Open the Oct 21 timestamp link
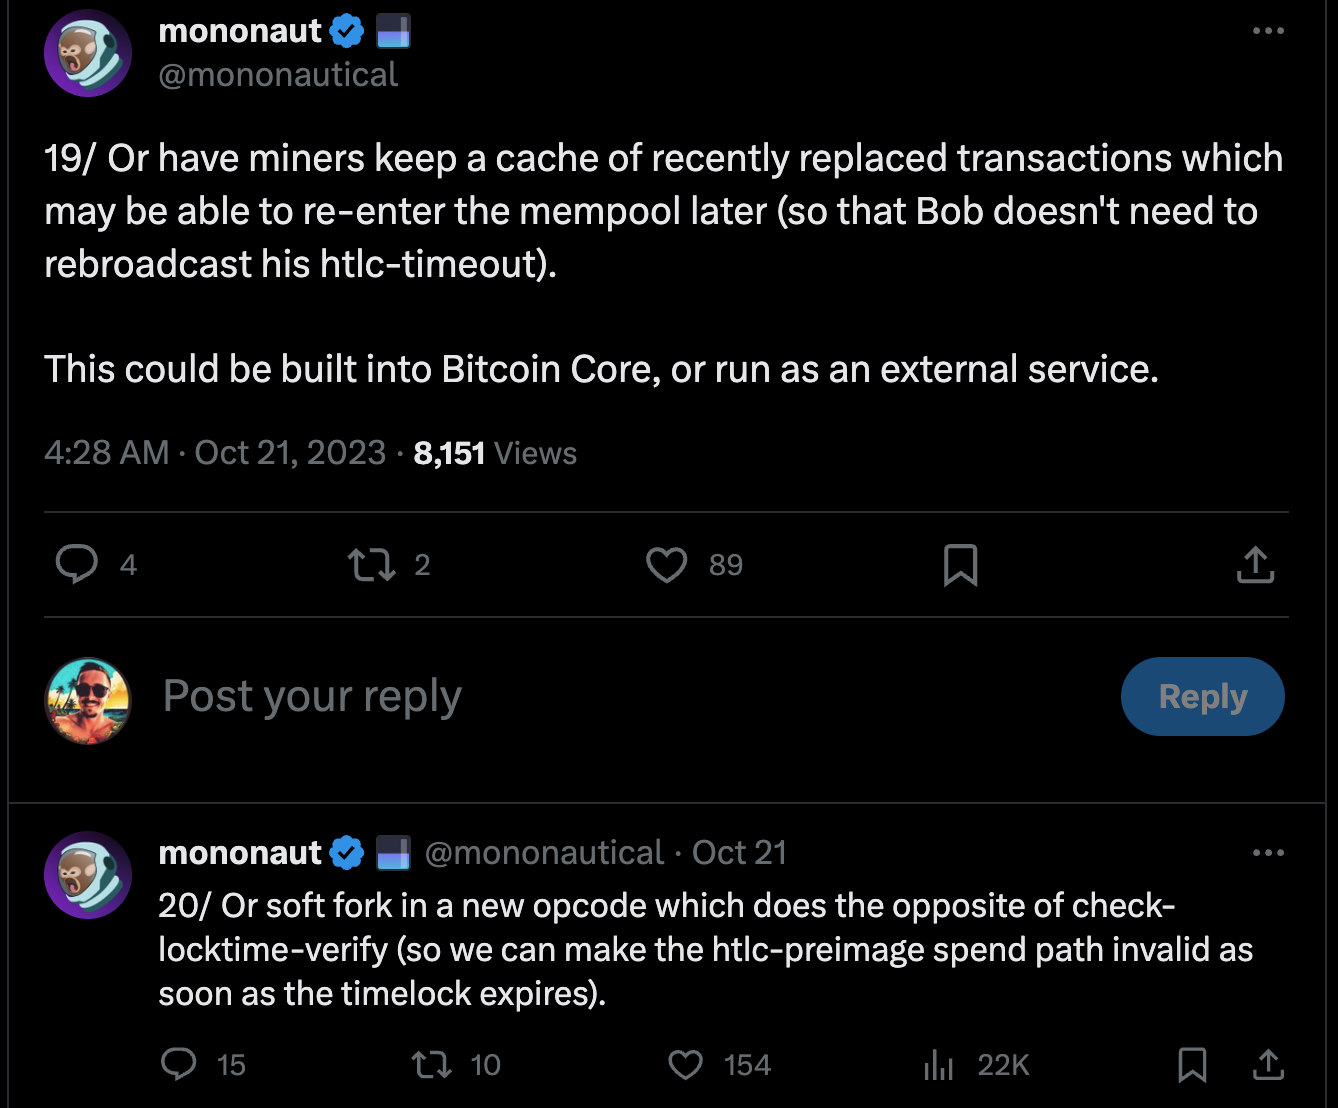The height and width of the screenshot is (1108, 1338). click(x=739, y=853)
